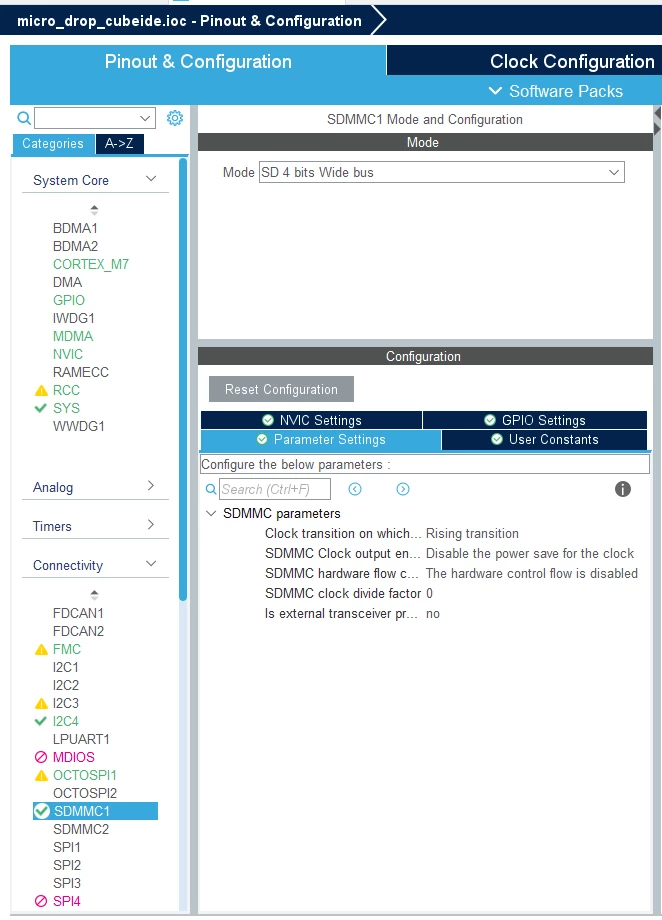Click the warning icon beside OCTOSPI1
Viewport: 662px width, 920px height.
[41, 775]
